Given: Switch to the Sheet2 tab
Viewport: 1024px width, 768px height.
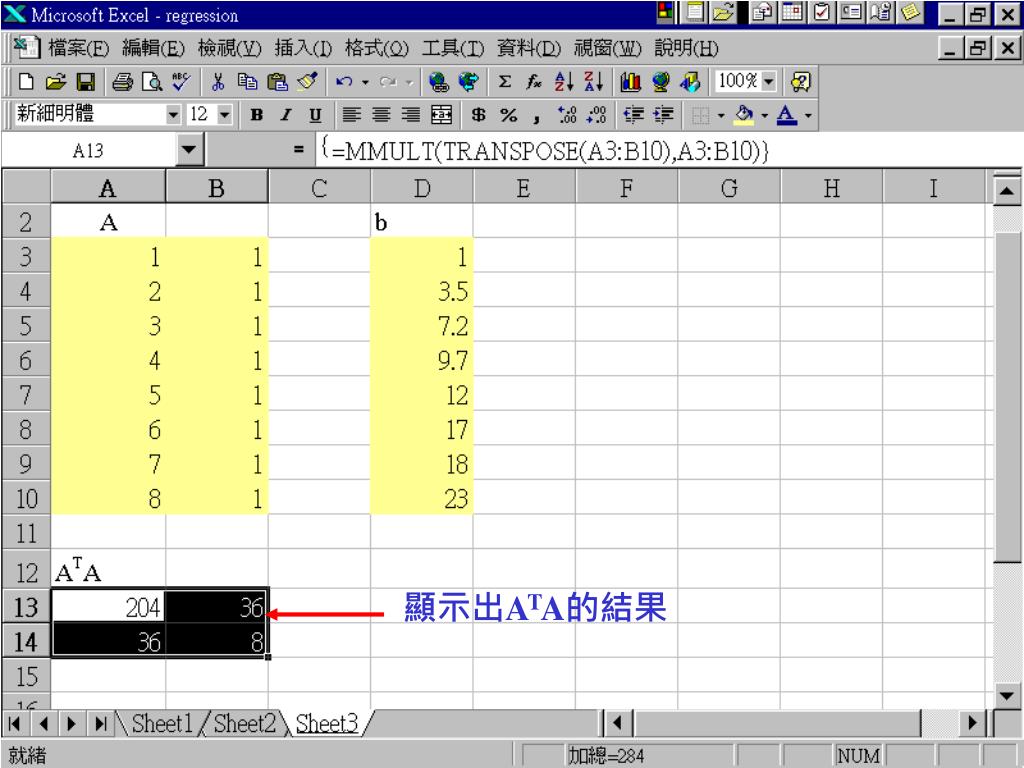Looking at the screenshot, I should point(244,723).
